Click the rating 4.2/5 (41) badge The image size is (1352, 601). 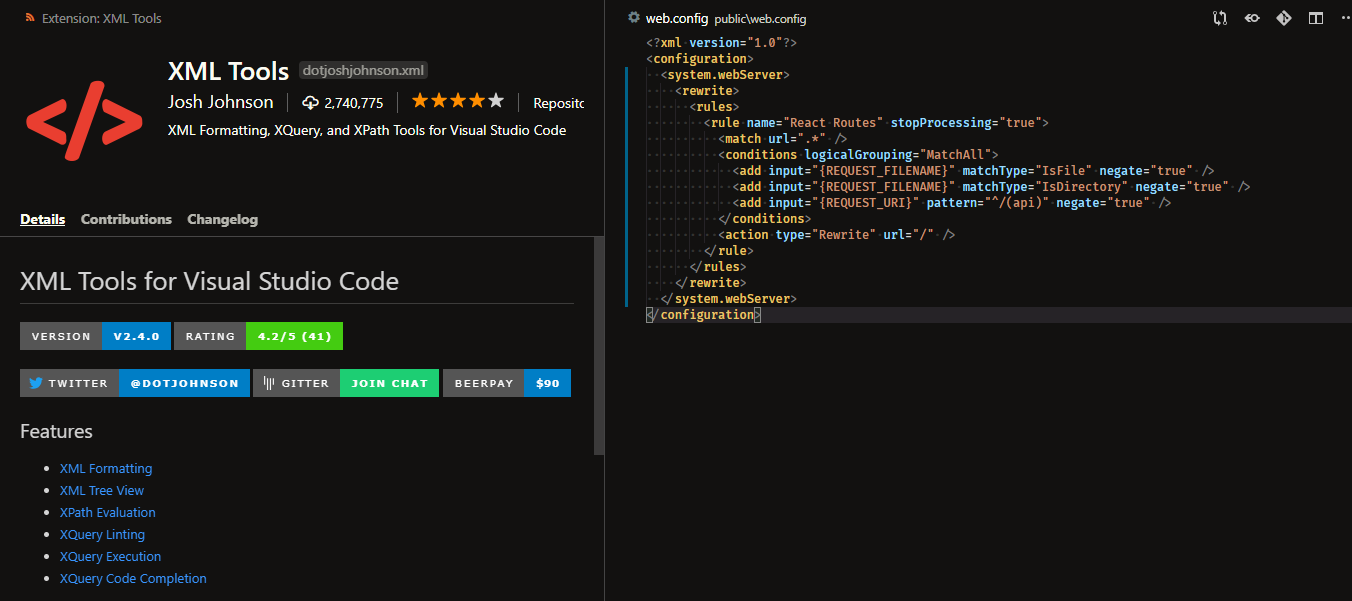258,336
